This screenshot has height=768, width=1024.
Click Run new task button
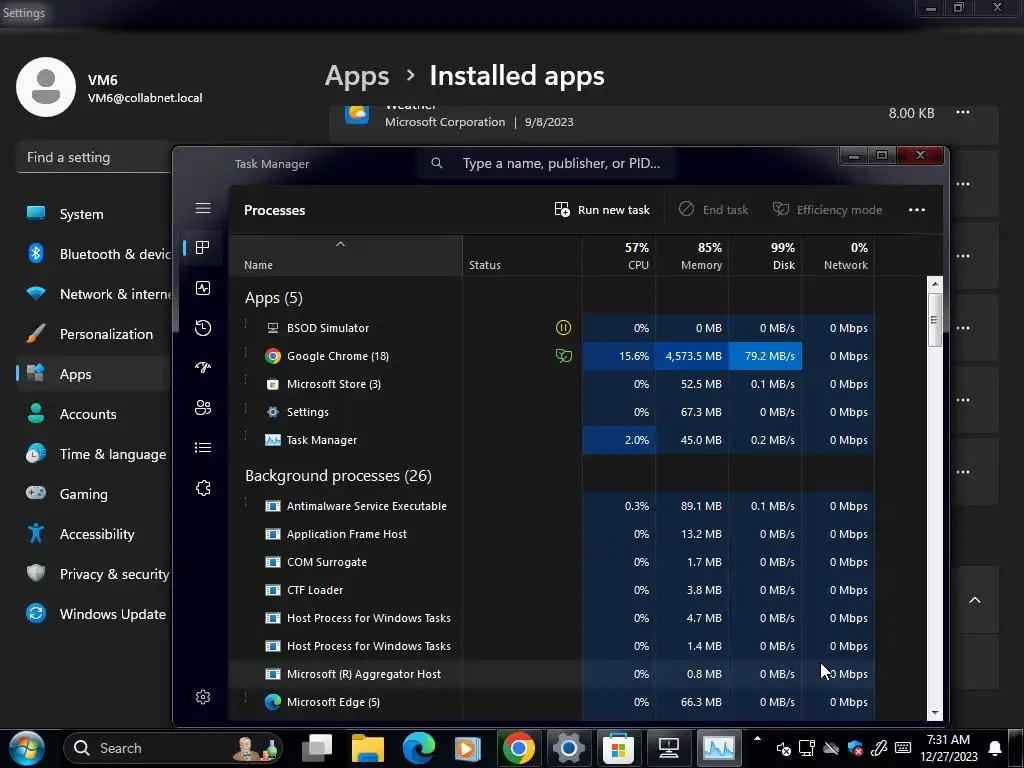pos(602,210)
